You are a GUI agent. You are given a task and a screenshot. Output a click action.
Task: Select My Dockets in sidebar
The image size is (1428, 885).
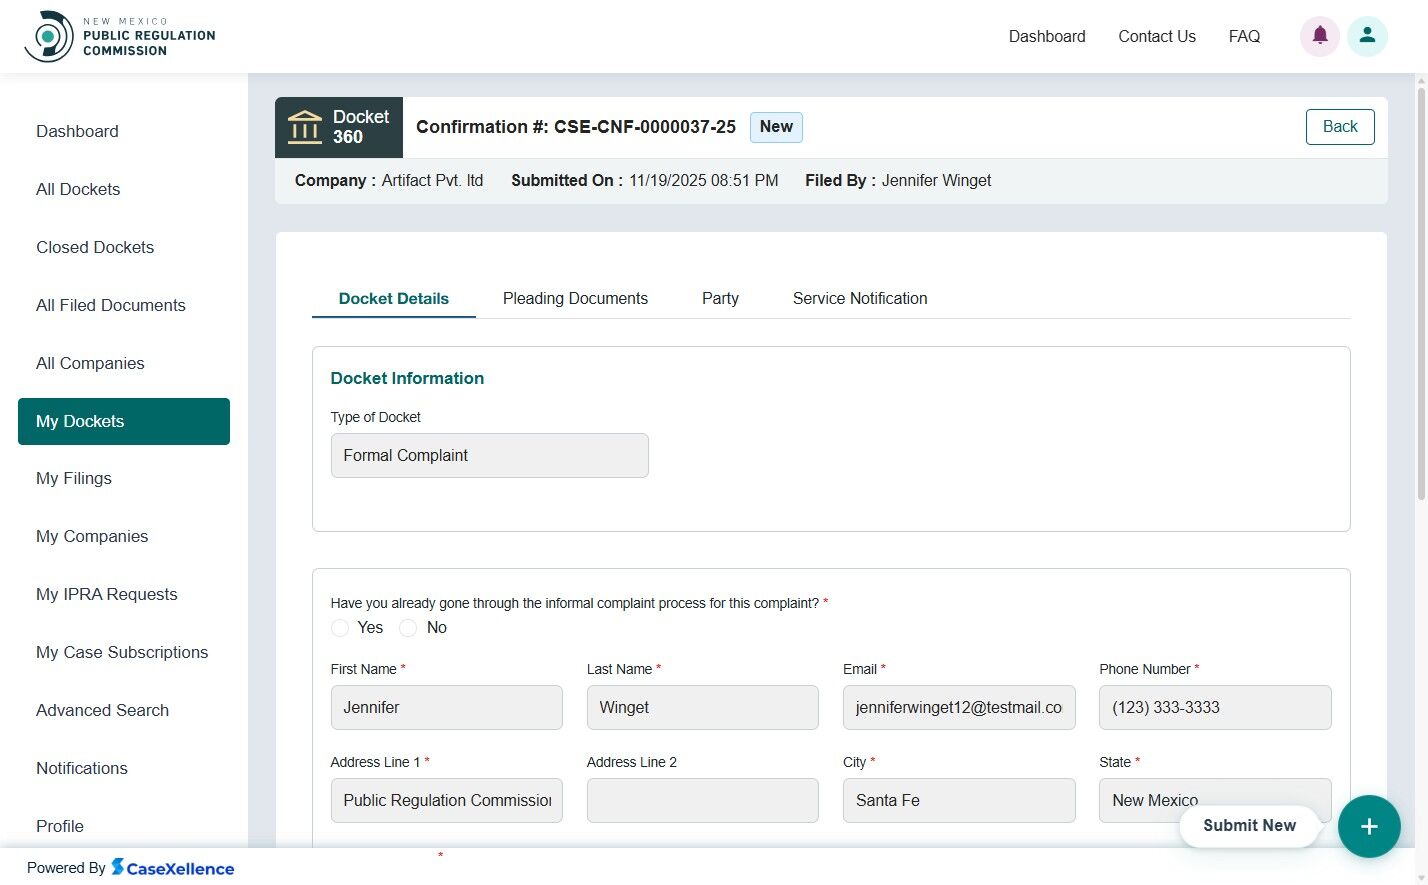124,421
